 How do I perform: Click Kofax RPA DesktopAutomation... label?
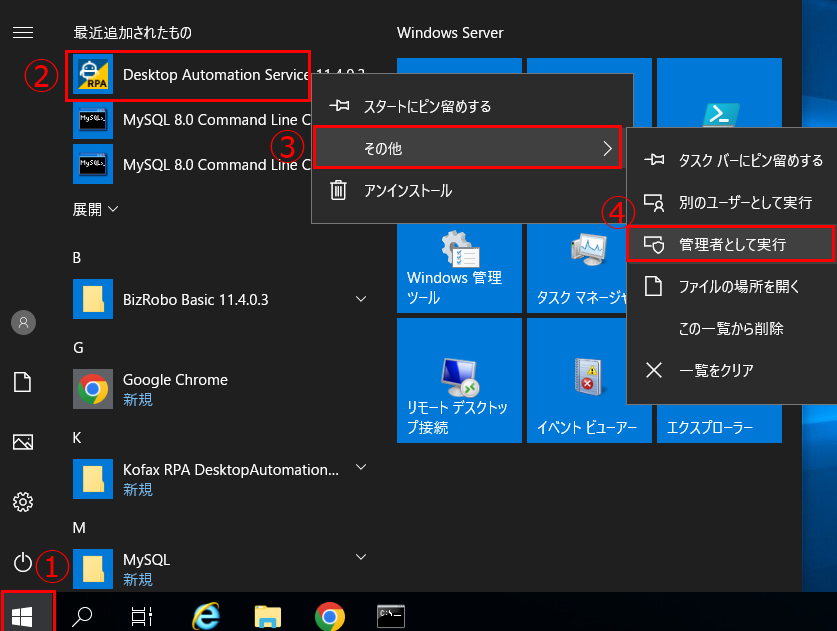[x=231, y=470]
